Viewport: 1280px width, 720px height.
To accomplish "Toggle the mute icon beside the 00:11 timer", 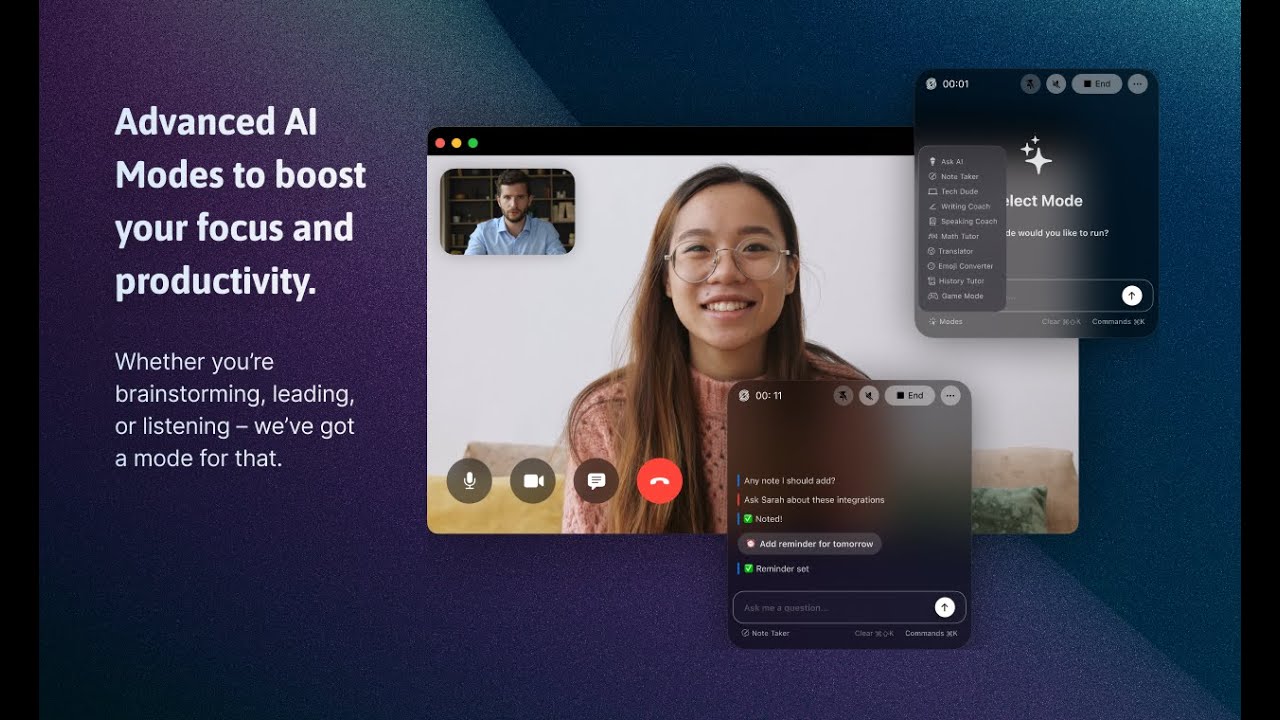I will click(870, 396).
